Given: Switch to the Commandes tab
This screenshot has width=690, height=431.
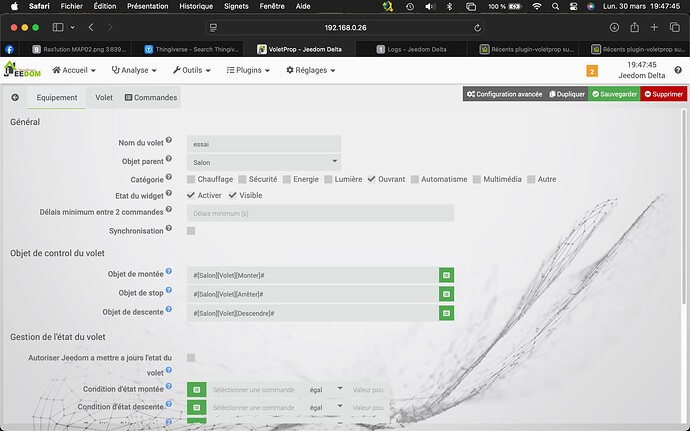Looking at the screenshot, I should click(x=151, y=97).
